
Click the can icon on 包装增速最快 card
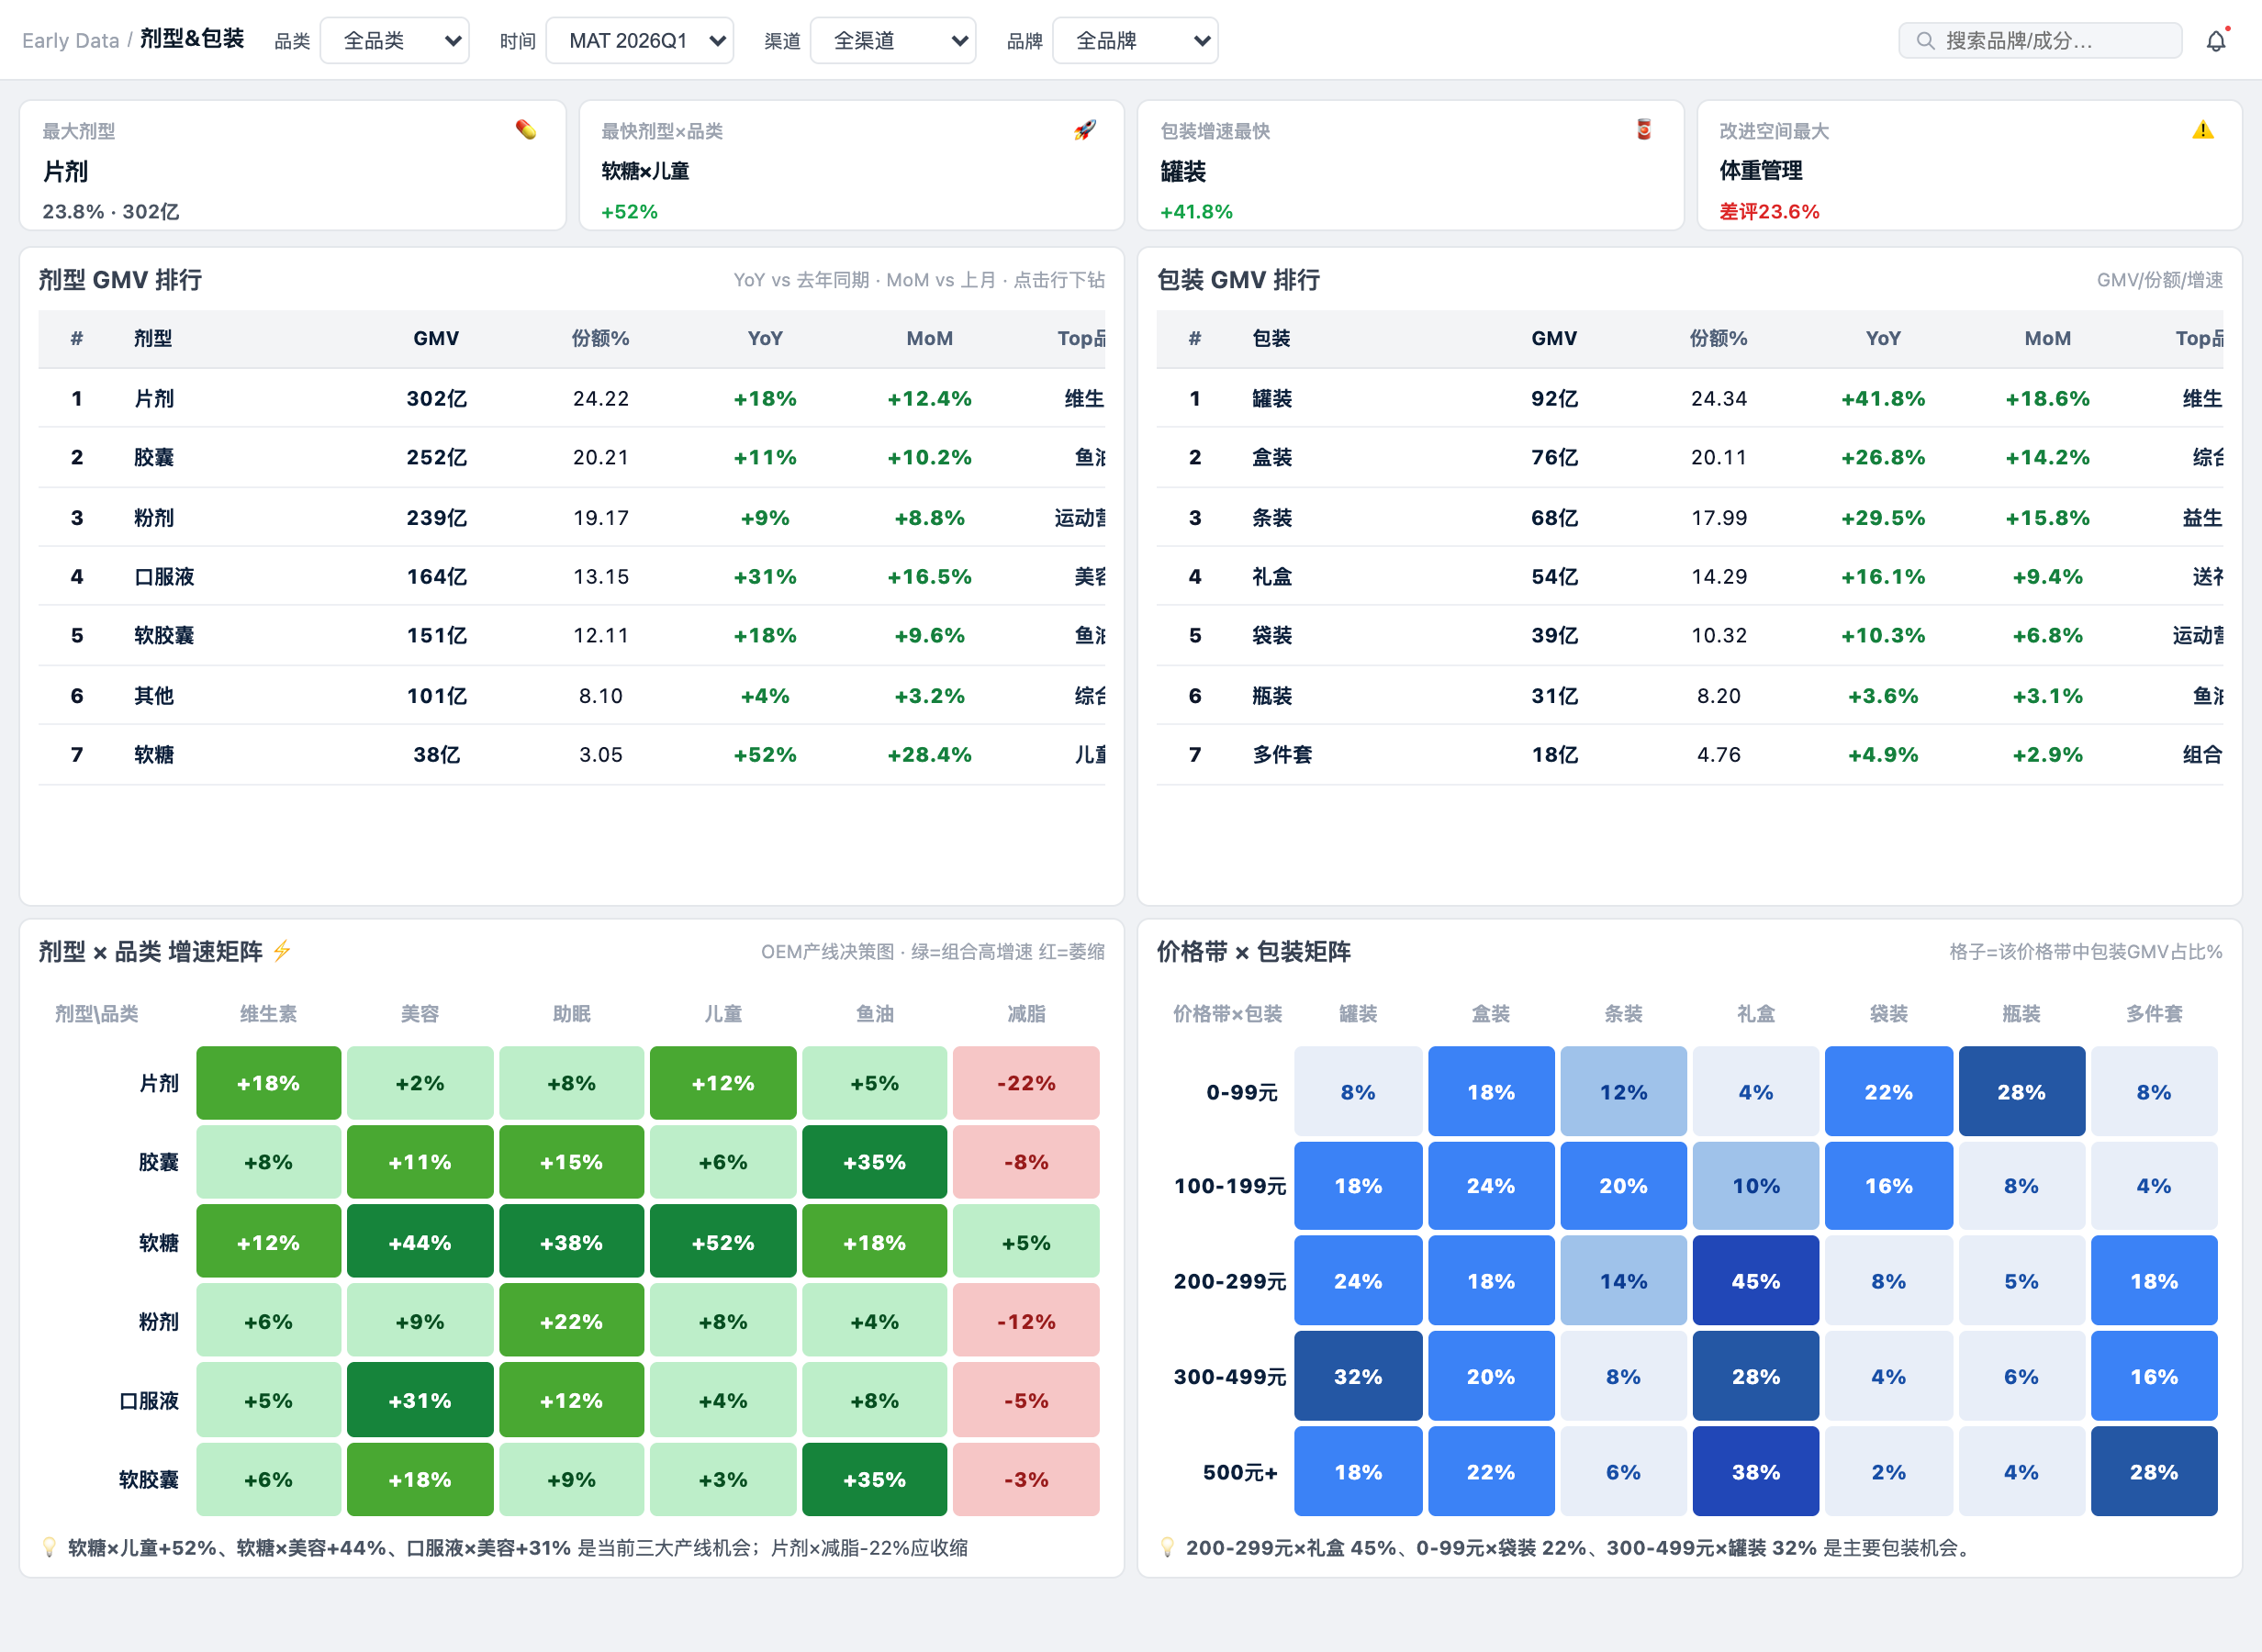tap(1644, 129)
